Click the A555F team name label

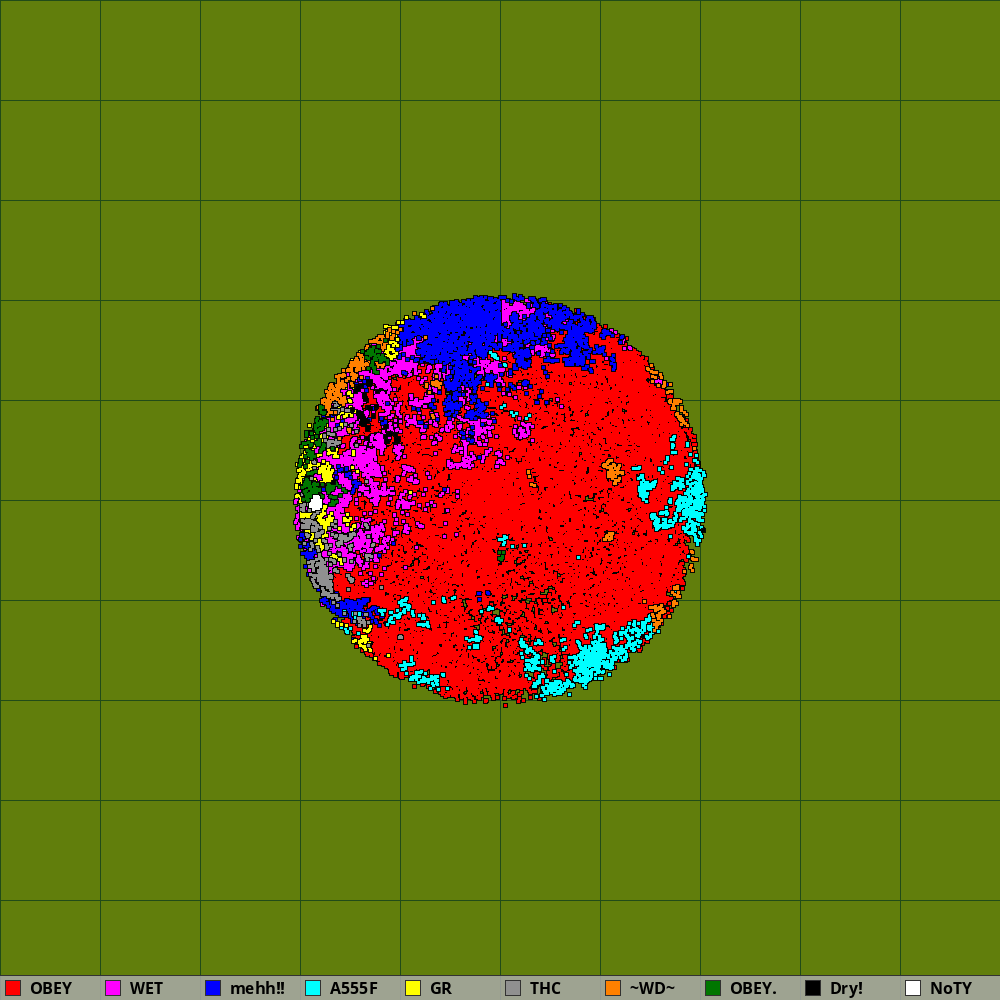(x=354, y=988)
